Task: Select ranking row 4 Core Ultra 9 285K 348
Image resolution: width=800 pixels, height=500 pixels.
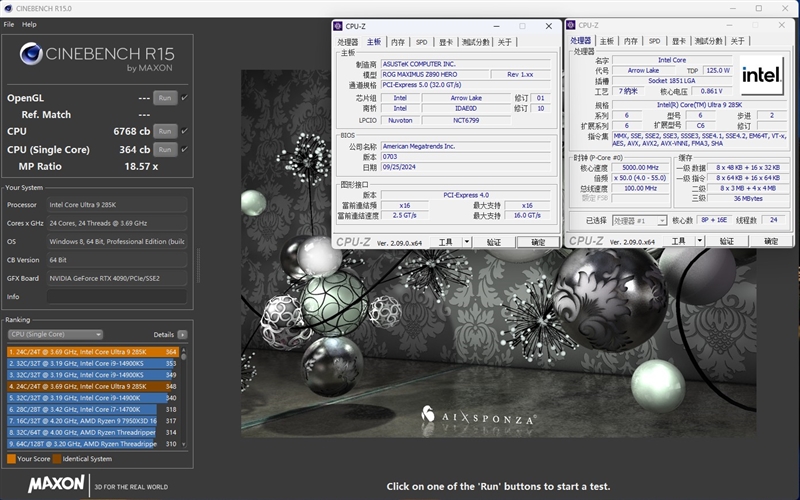Action: point(93,386)
